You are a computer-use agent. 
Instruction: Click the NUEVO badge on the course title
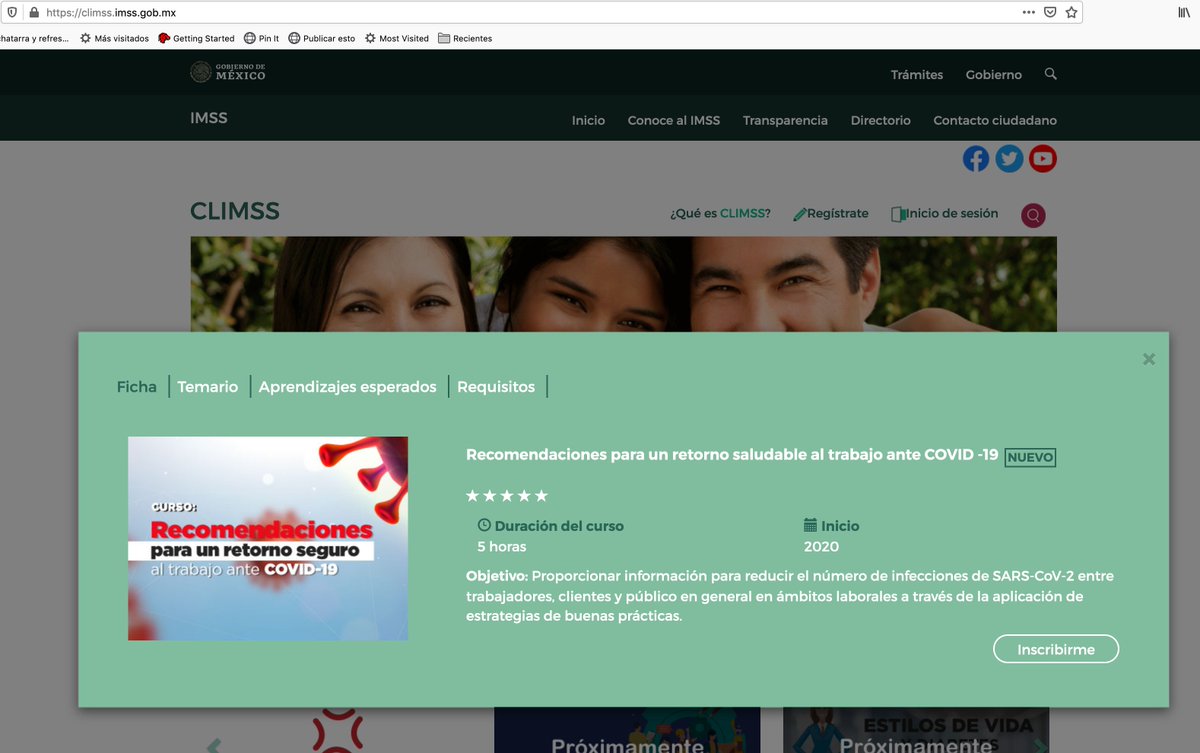coord(1030,457)
